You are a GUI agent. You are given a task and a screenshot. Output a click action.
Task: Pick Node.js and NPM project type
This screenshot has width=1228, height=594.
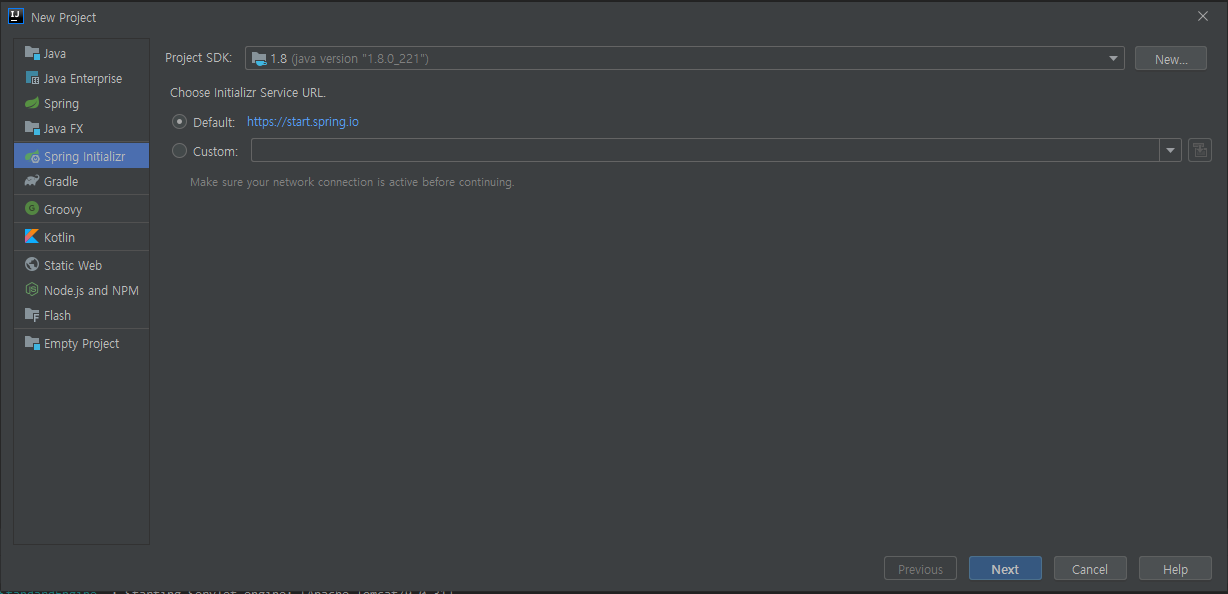click(81, 290)
